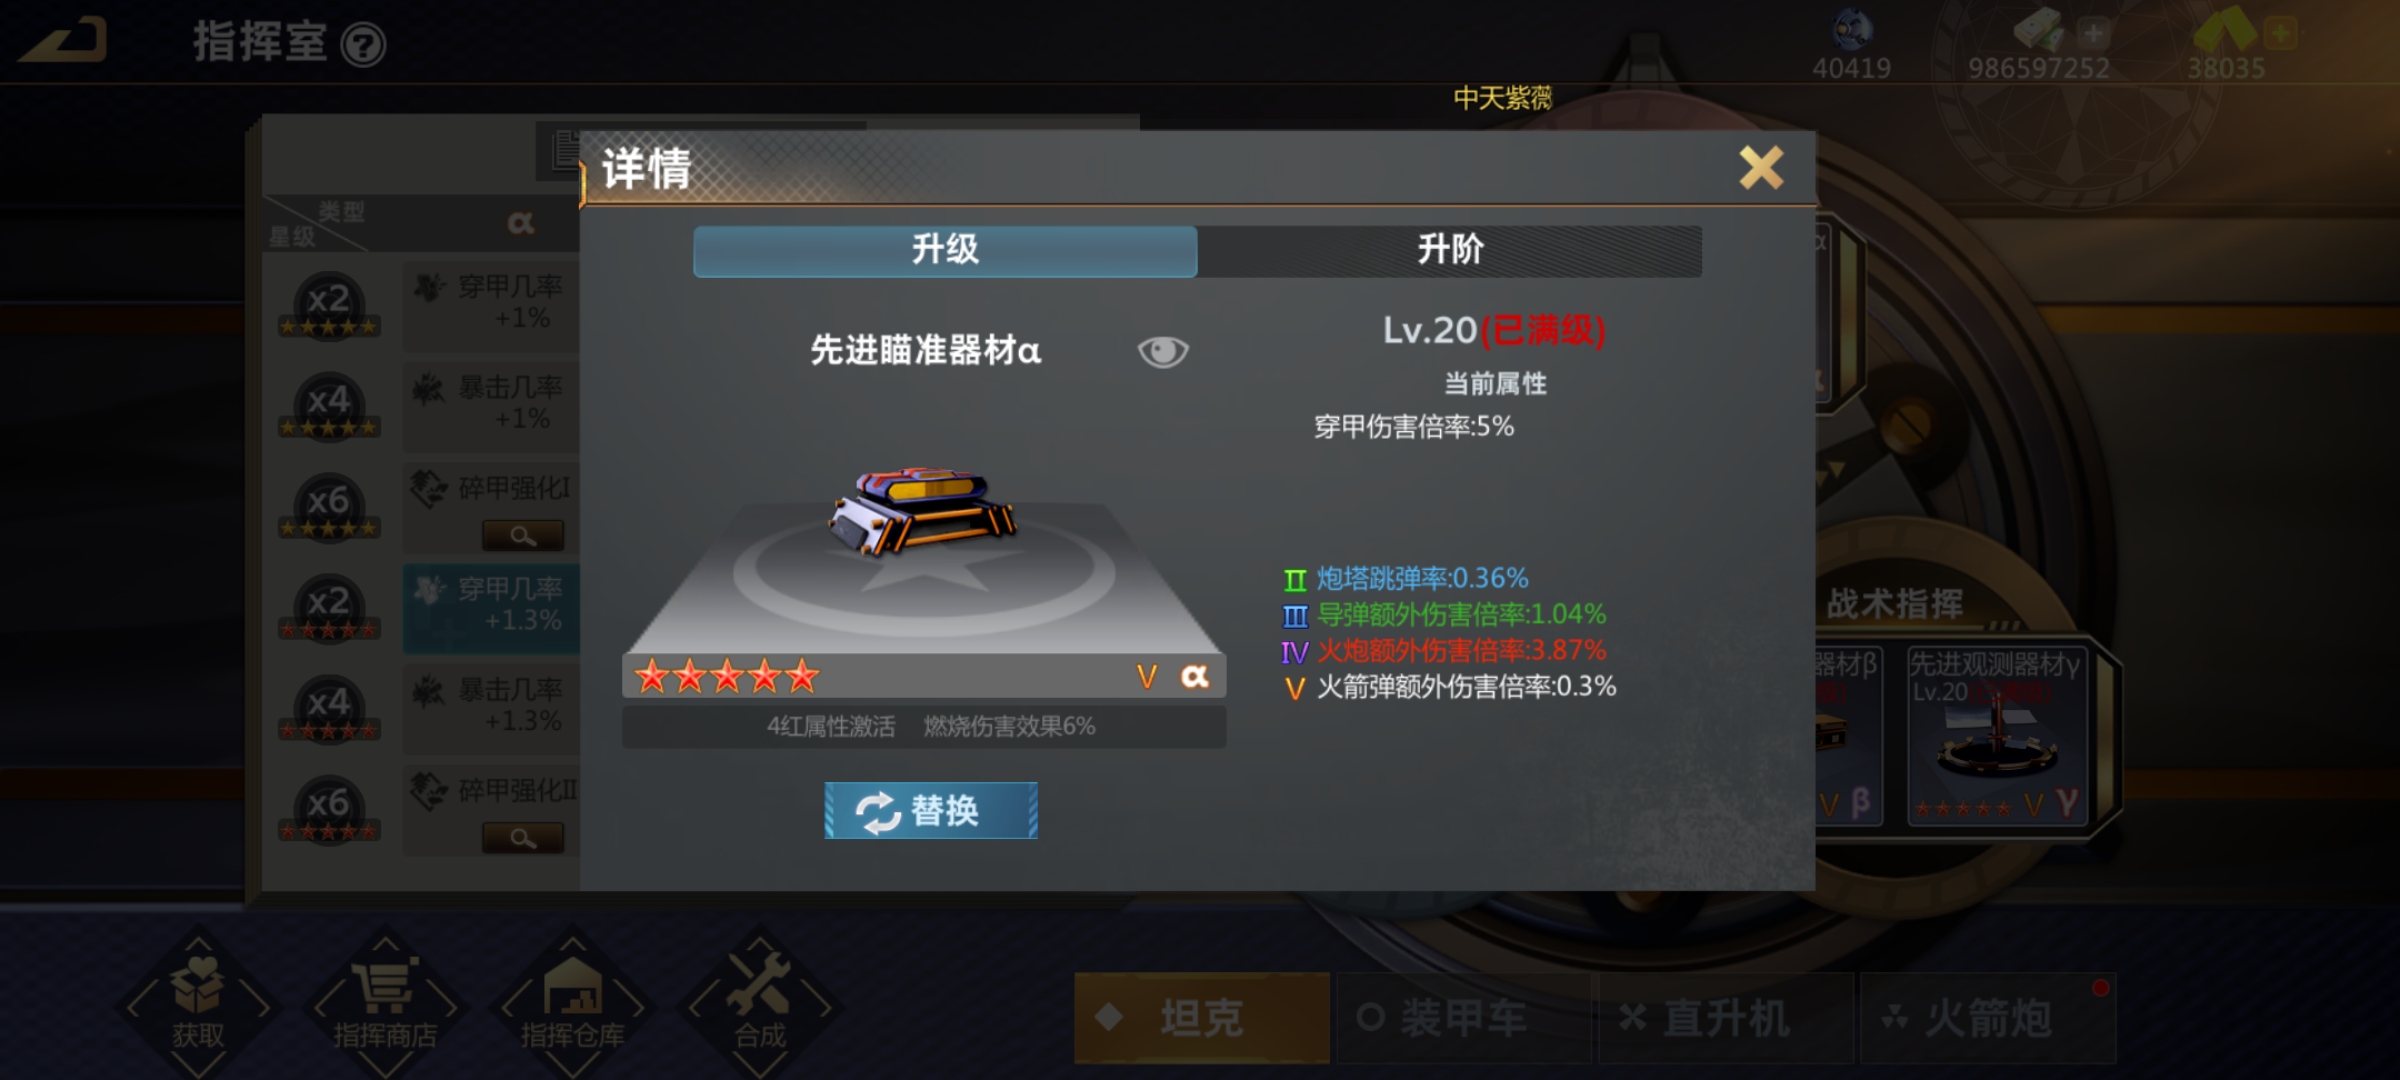Toggle the eye icon beside 先进瞄准器材α
The height and width of the screenshot is (1080, 2400).
(x=1163, y=351)
